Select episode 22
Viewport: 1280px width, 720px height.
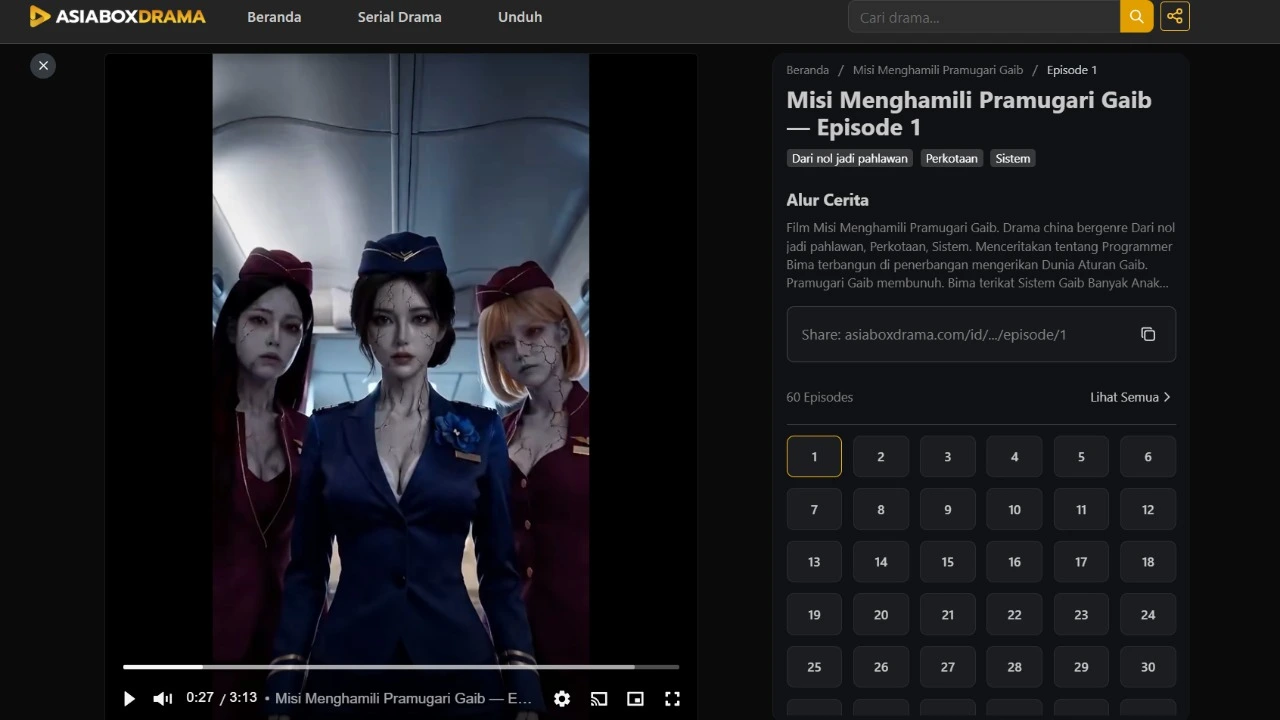(x=1014, y=615)
